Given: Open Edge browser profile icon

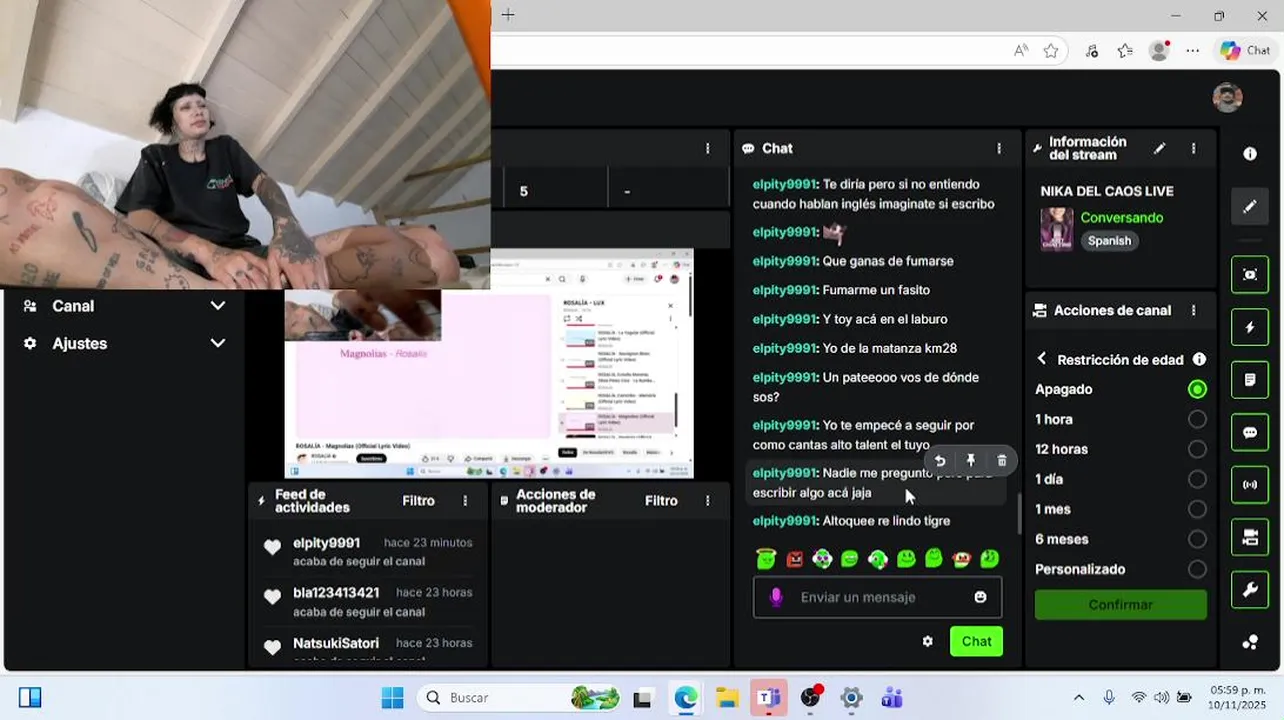Looking at the screenshot, I should 1159,50.
